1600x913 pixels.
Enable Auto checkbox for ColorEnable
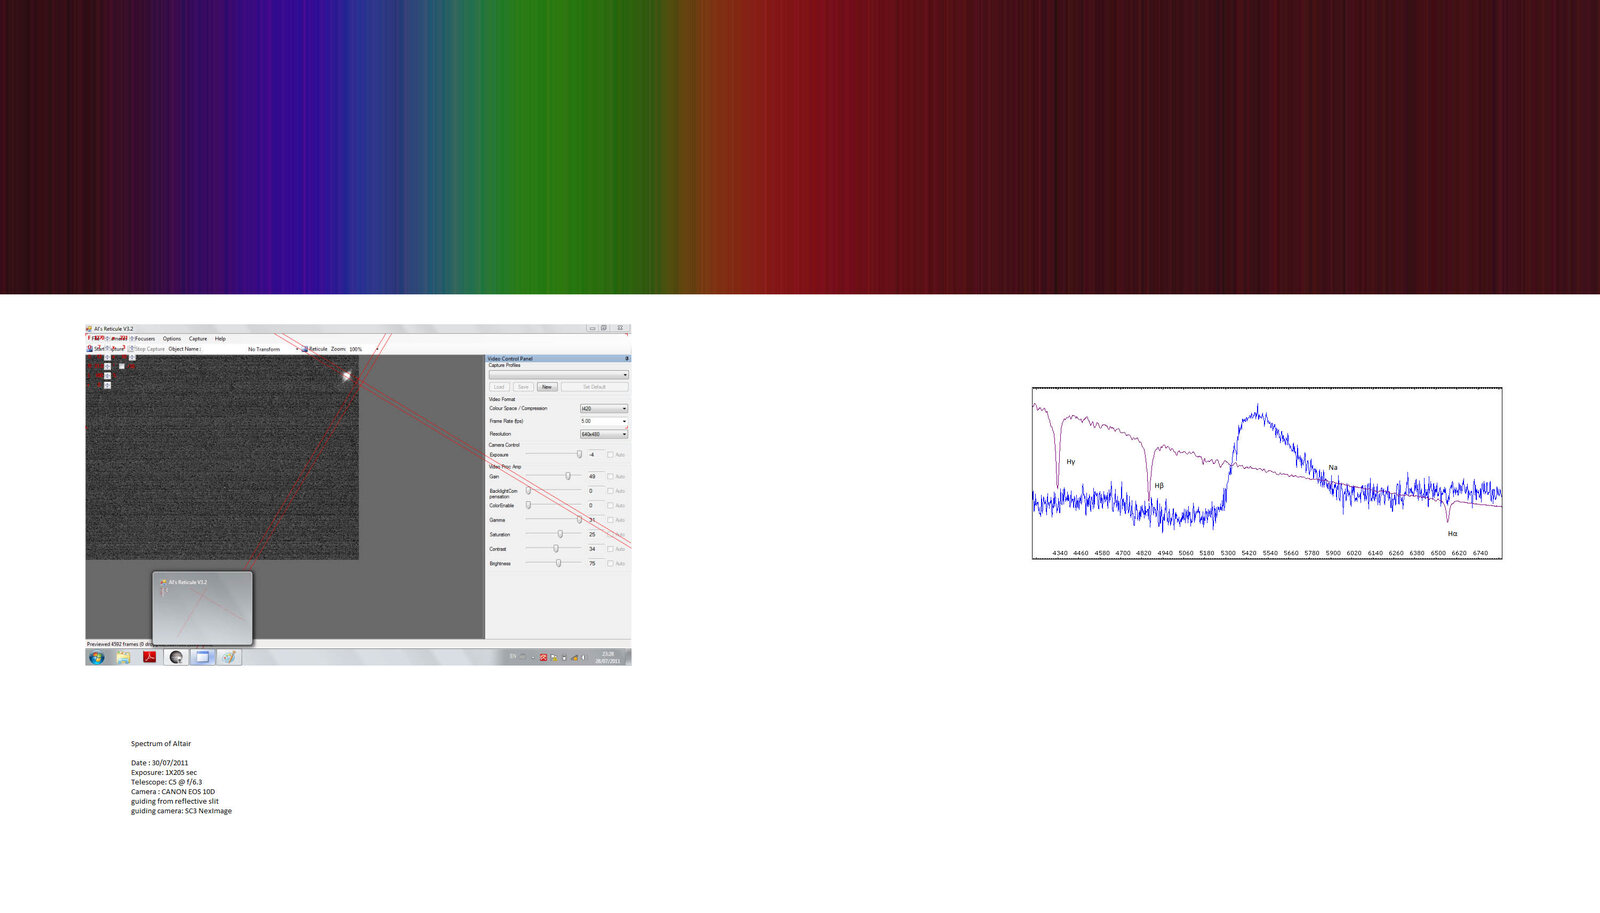(x=610, y=505)
